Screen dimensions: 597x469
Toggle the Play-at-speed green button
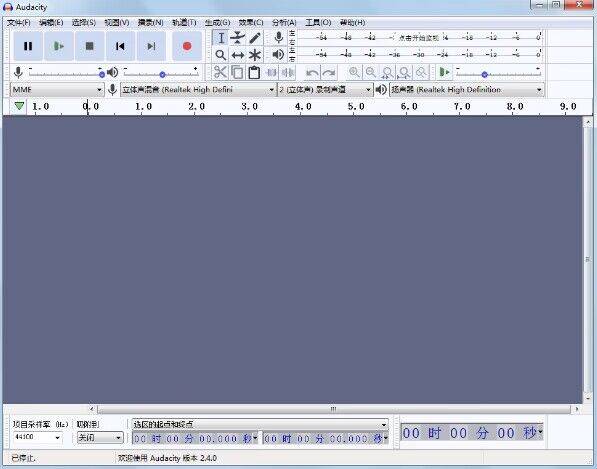pyautogui.click(x=444, y=72)
